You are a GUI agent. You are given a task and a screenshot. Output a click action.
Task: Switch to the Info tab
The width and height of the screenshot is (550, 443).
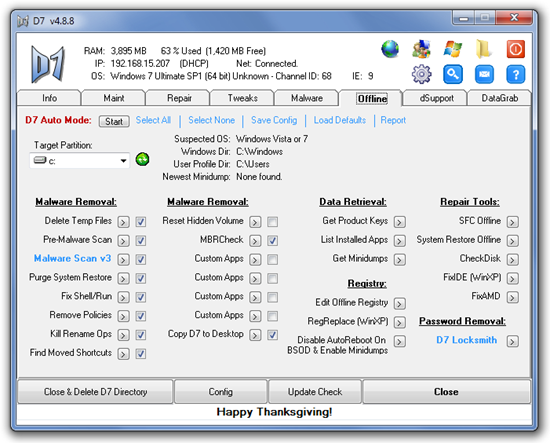(49, 98)
